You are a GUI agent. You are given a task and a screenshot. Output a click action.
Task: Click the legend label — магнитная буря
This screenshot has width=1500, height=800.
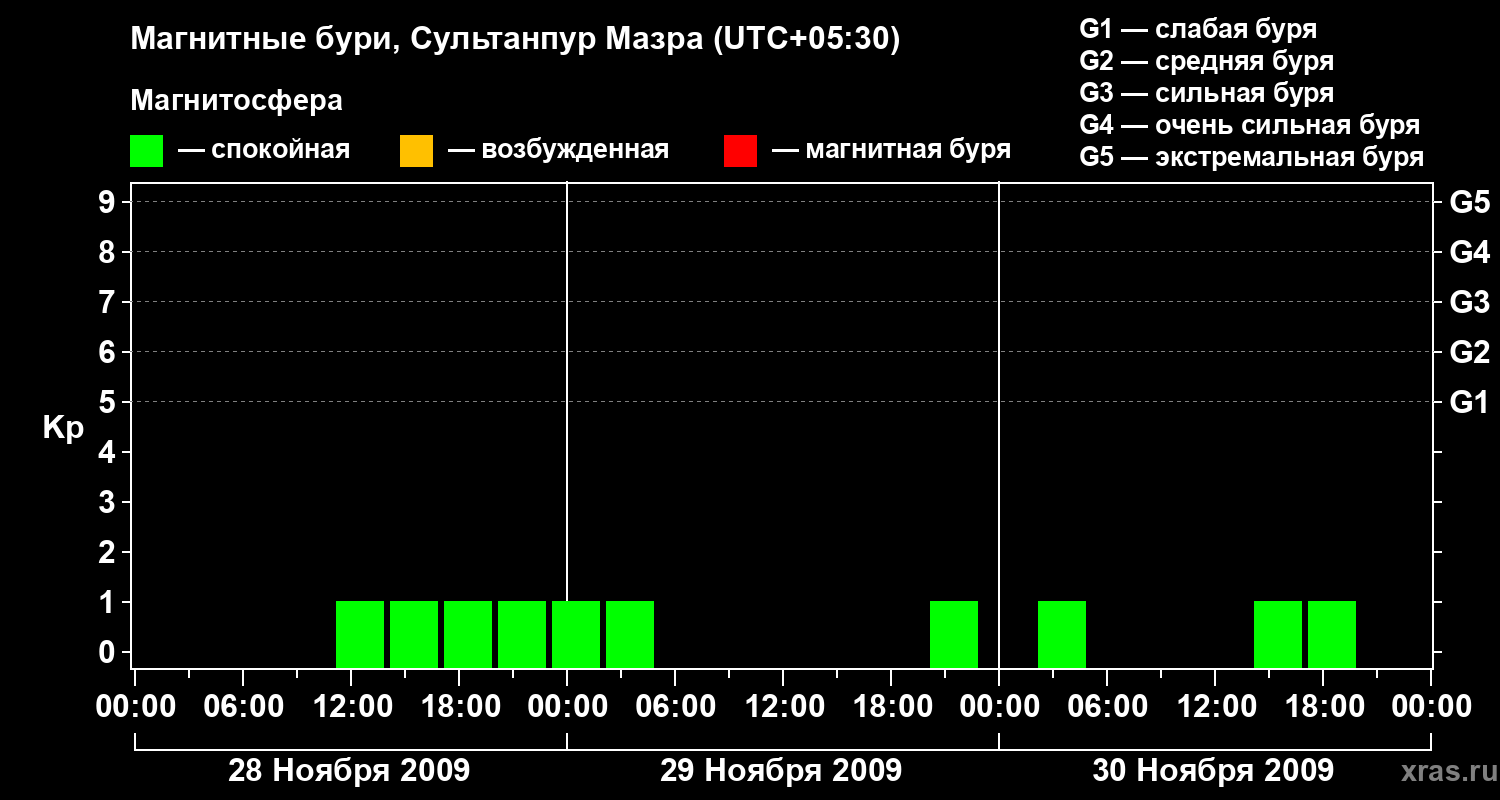pos(892,150)
